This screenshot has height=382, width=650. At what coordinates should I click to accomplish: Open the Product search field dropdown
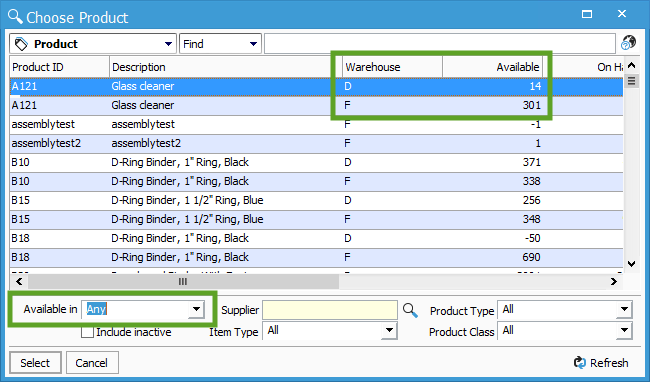168,44
